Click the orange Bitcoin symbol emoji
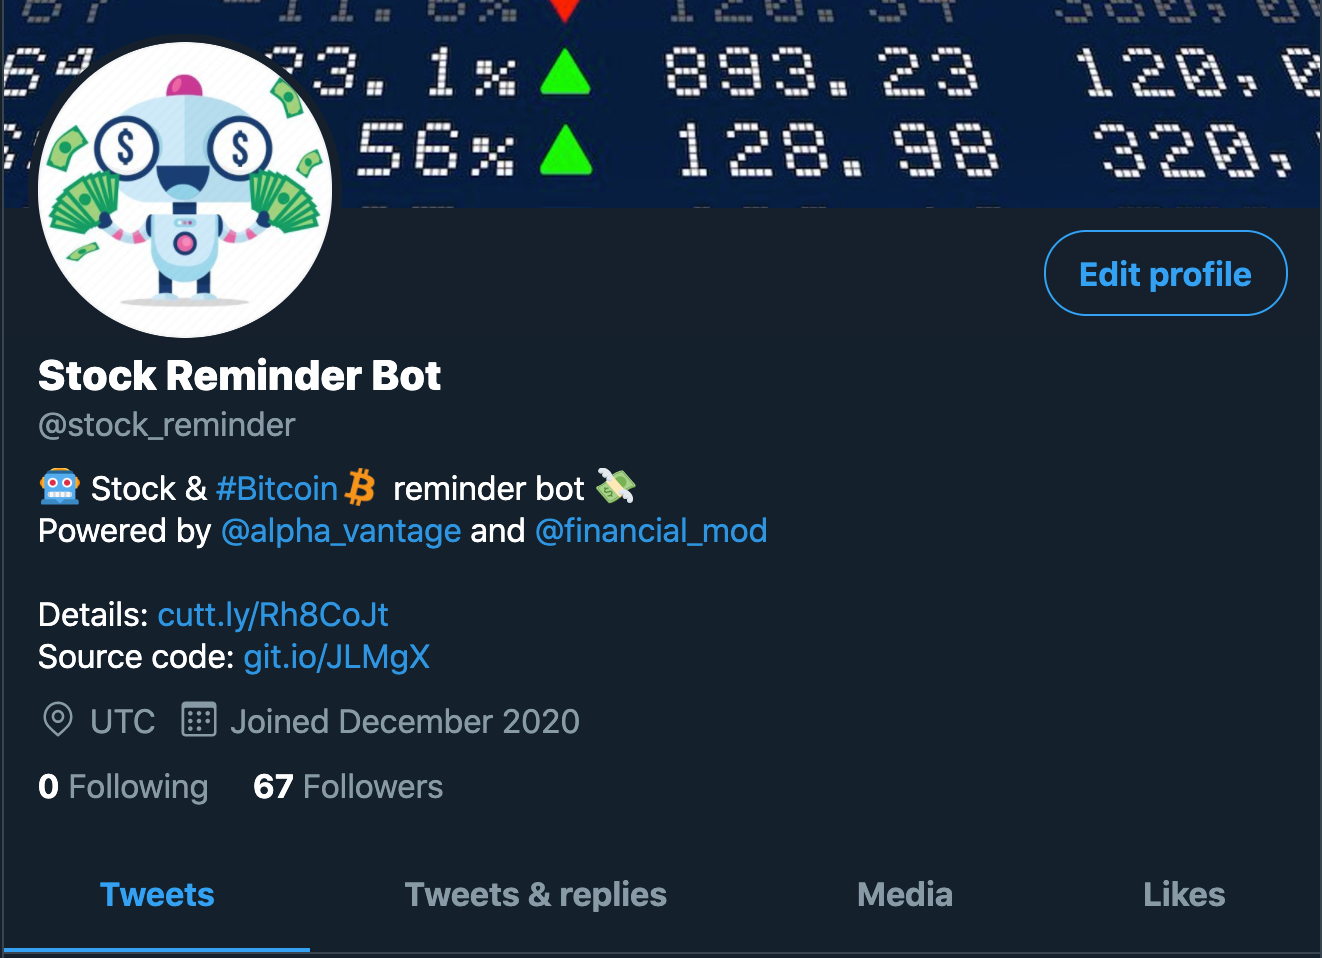Screen dimensions: 1322x958 click(360, 487)
